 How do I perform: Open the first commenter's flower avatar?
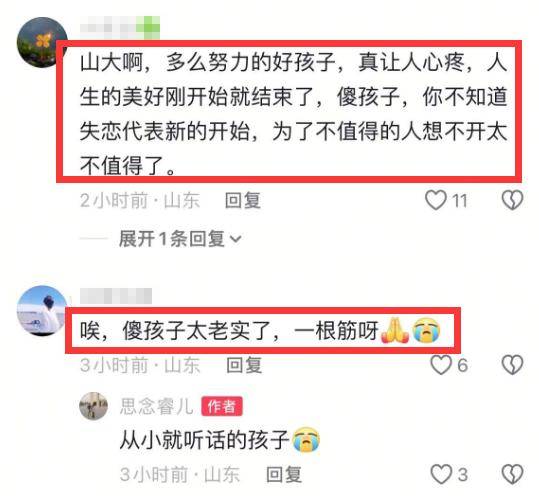click(42, 42)
